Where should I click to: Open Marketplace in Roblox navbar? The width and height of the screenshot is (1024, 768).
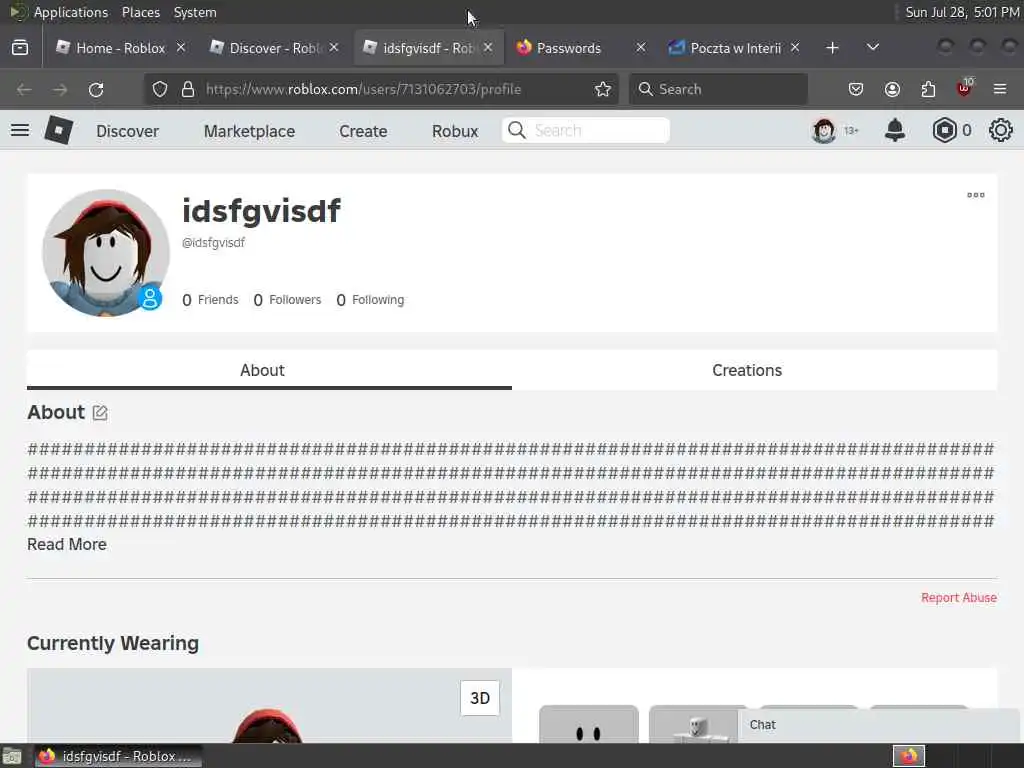[x=249, y=131]
